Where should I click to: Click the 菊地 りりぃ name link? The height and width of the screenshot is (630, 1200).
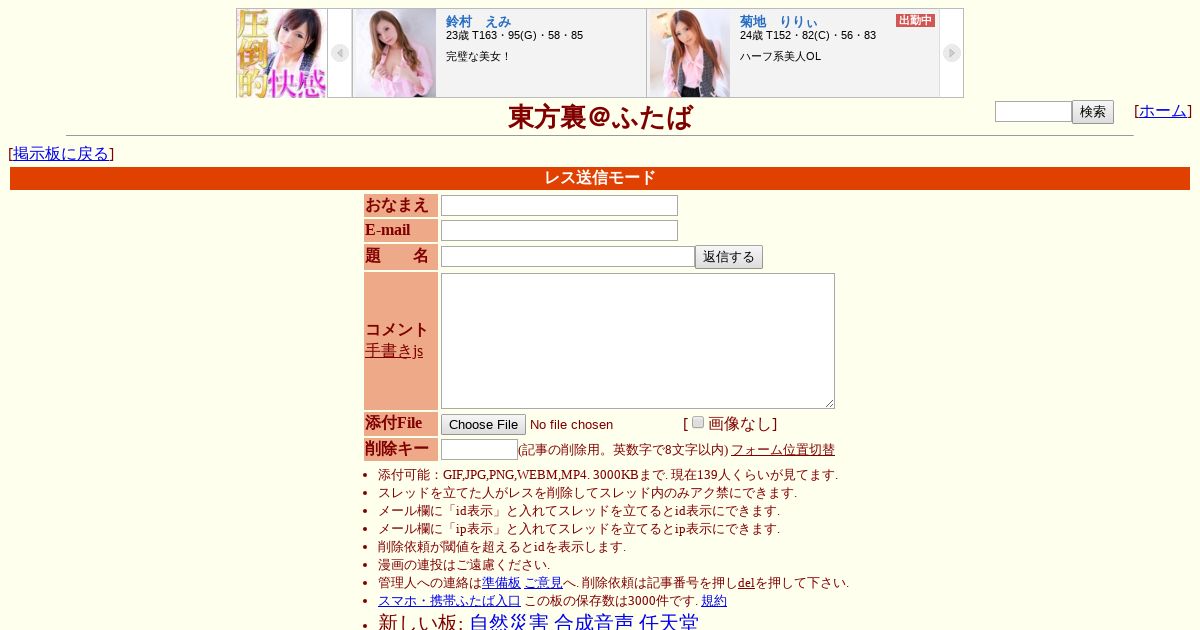[778, 21]
